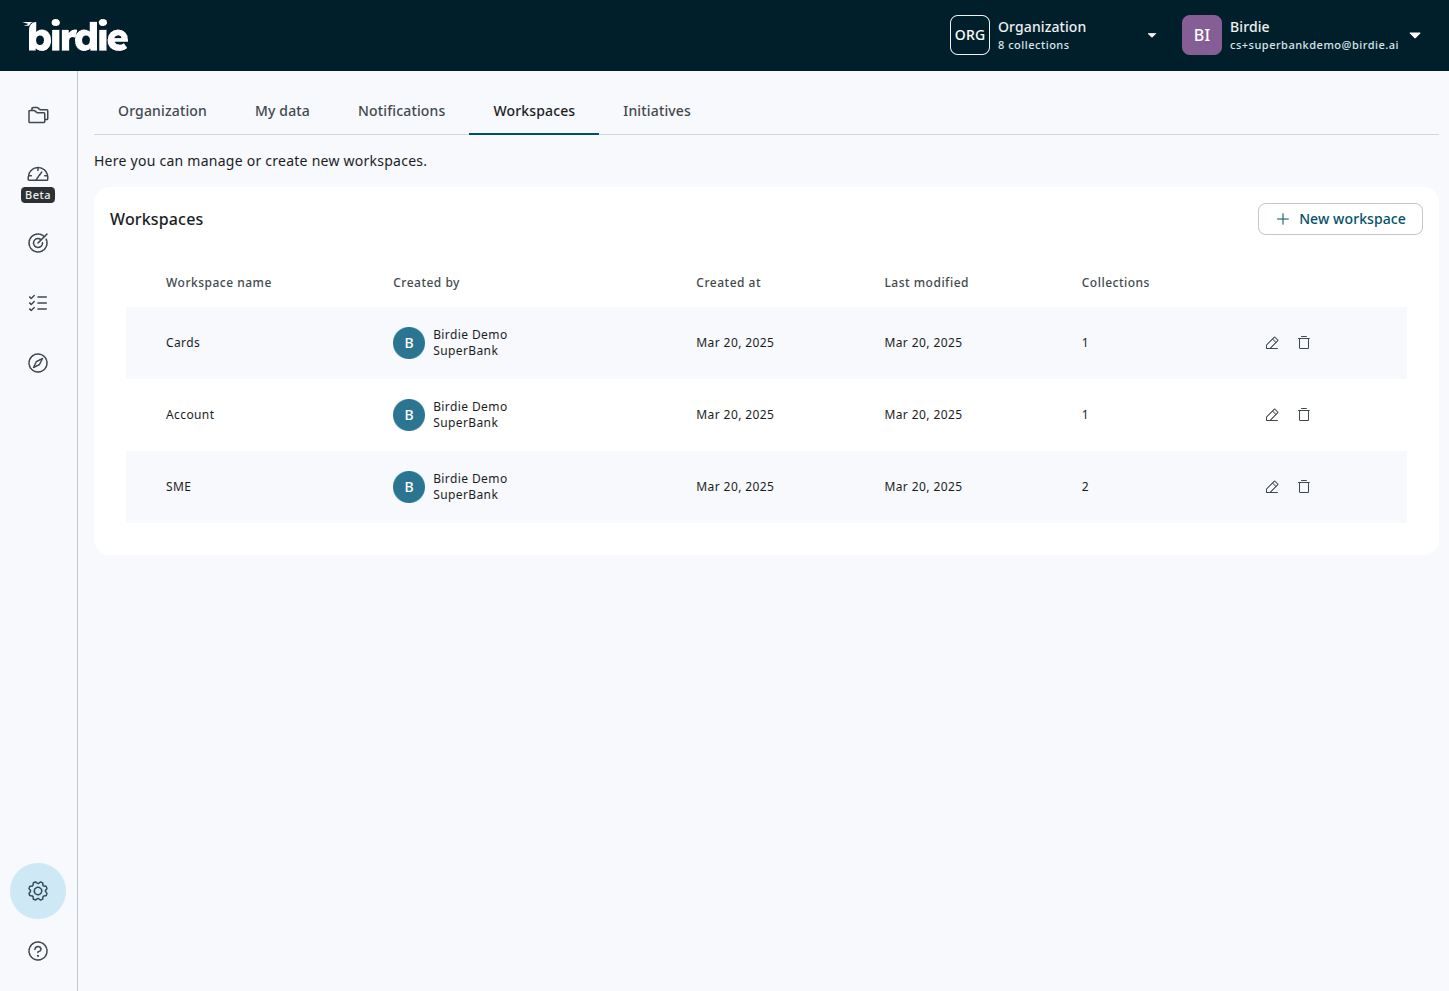Open settings gear in sidebar

click(x=38, y=891)
